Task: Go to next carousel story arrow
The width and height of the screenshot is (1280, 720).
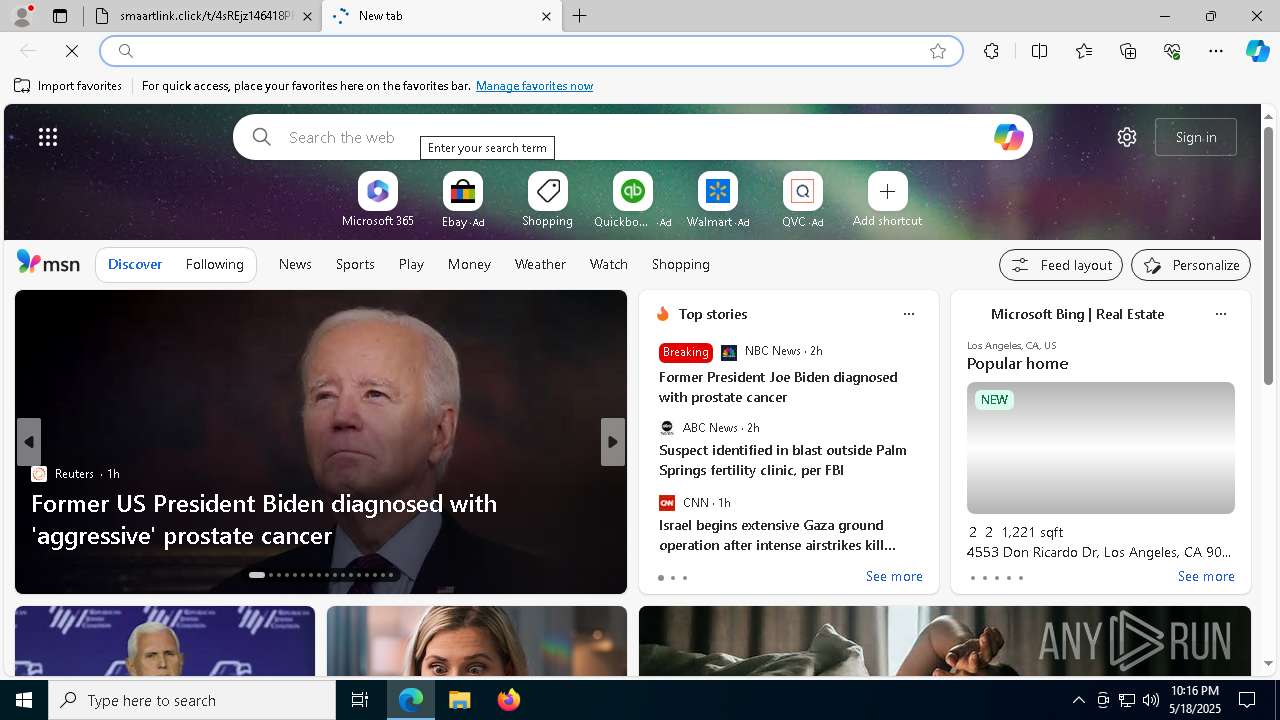Action: [x=613, y=442]
